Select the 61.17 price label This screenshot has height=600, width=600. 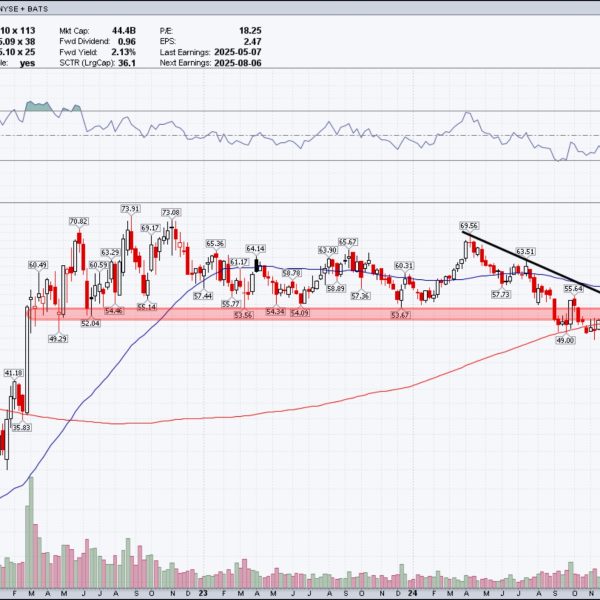[240, 262]
